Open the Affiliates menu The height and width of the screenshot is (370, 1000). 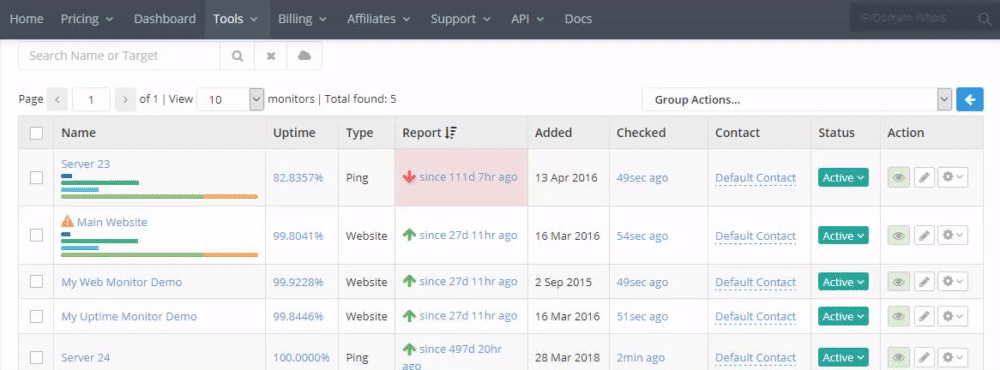(378, 19)
